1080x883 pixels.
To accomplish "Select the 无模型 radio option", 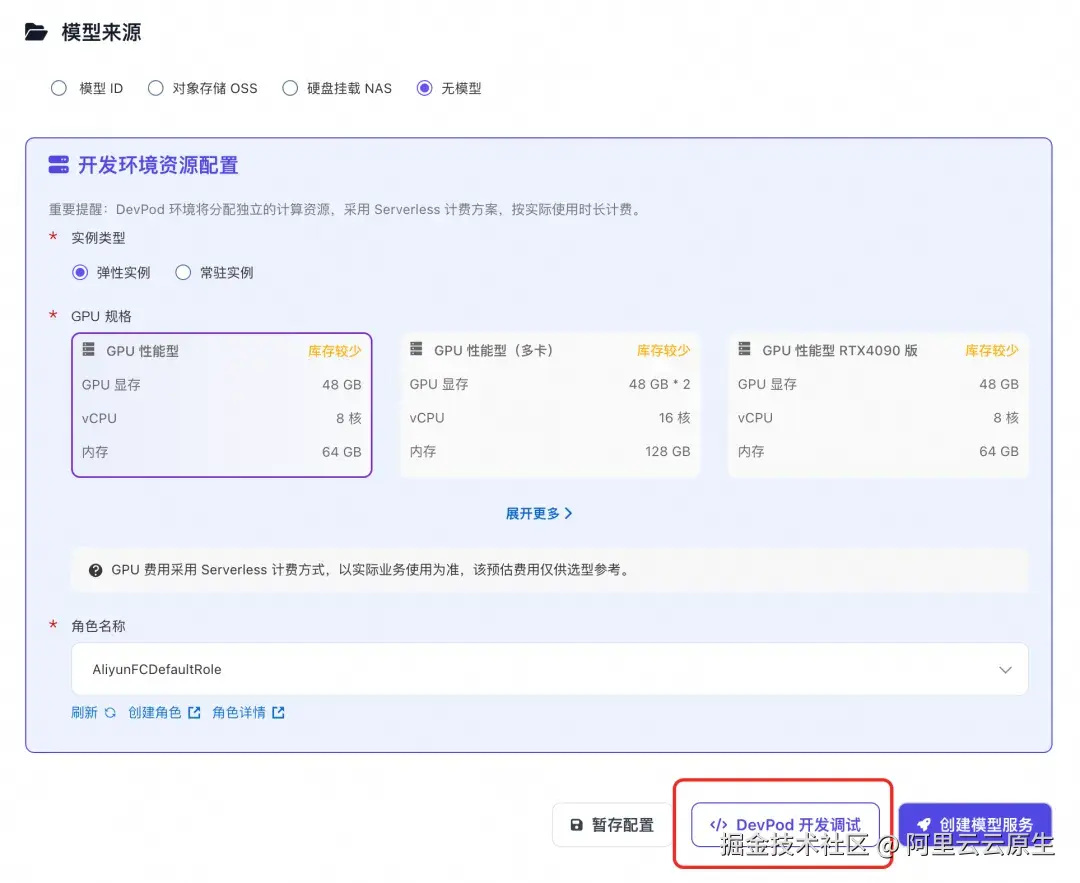I will tap(425, 88).
